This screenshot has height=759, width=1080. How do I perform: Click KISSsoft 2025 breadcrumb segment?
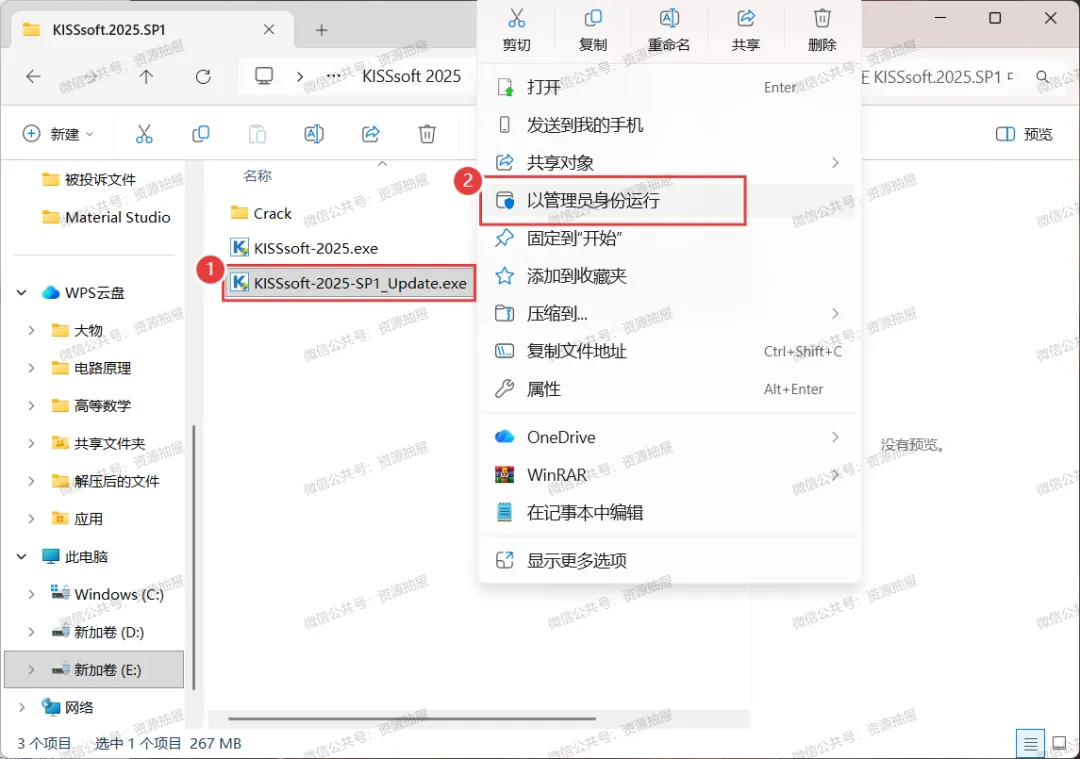(x=411, y=76)
